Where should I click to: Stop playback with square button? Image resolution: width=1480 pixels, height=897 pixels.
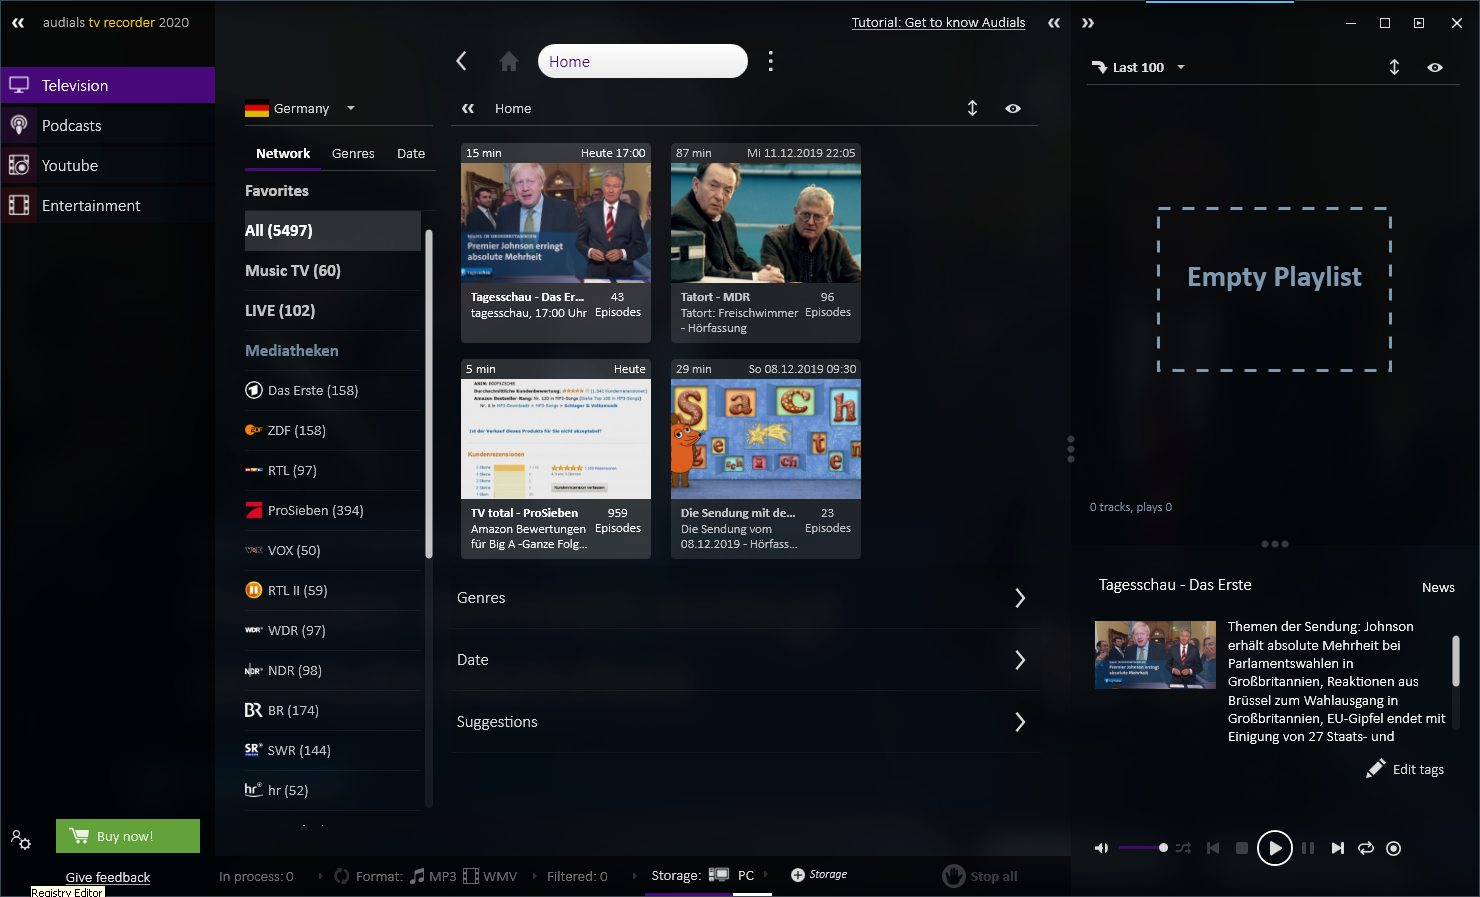tap(1241, 848)
